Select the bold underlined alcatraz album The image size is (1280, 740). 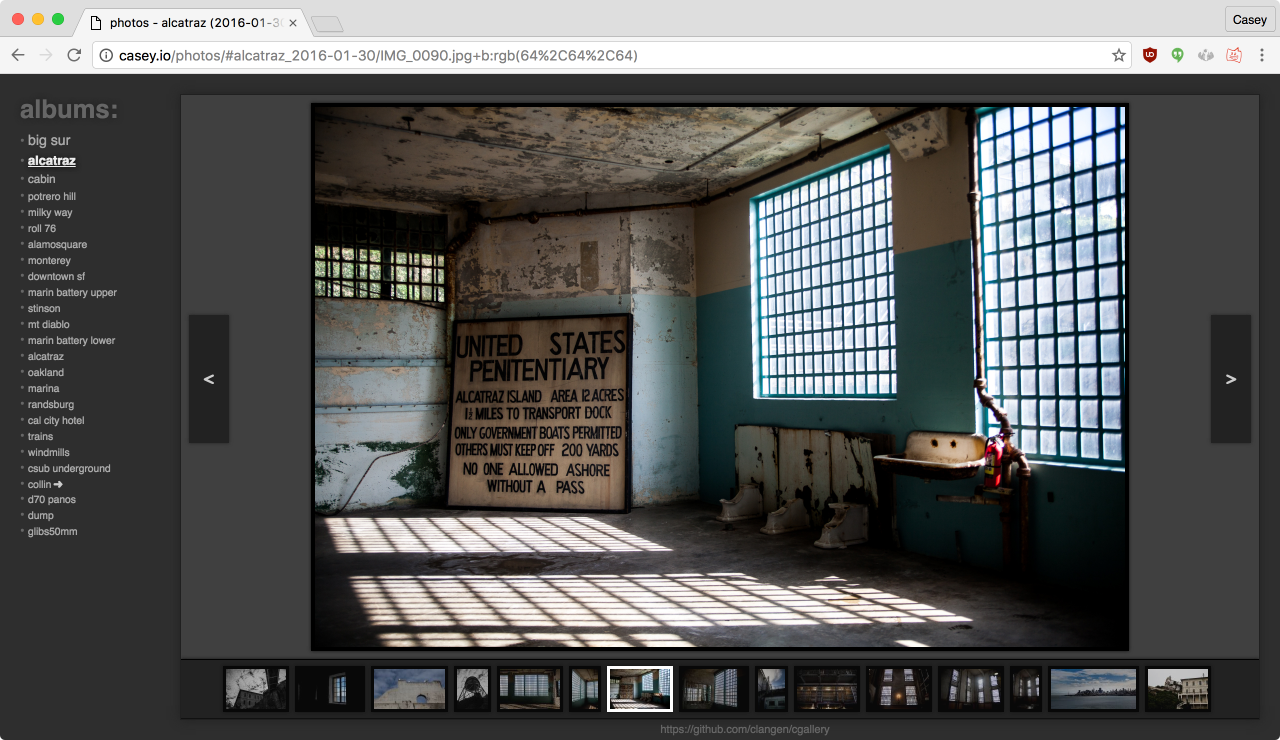[x=52, y=160]
